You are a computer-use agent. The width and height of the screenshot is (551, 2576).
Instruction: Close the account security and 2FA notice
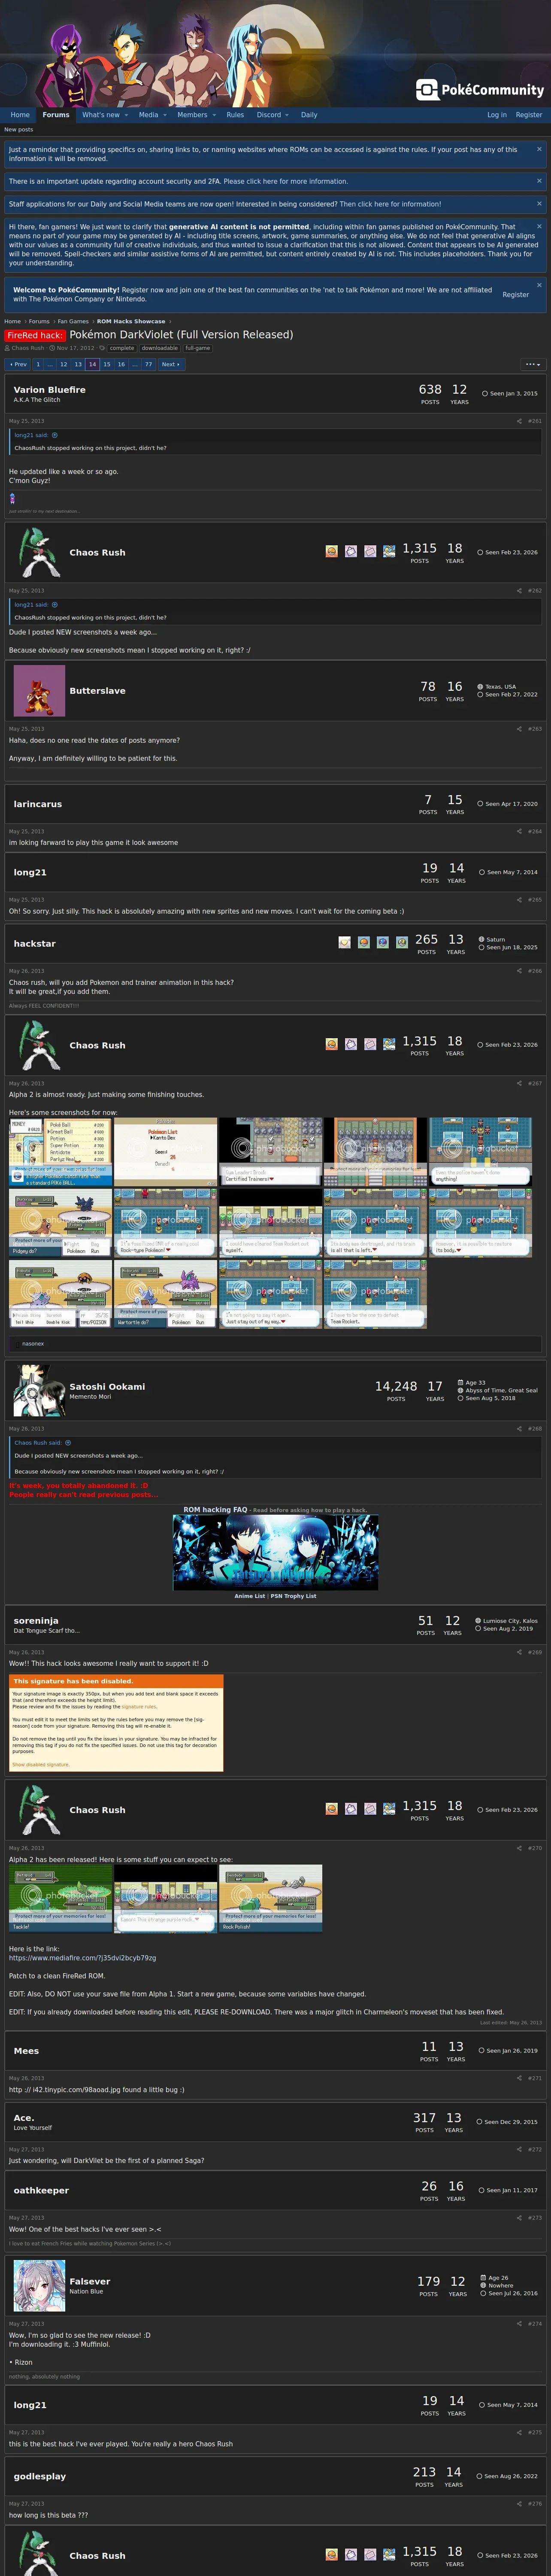(539, 181)
